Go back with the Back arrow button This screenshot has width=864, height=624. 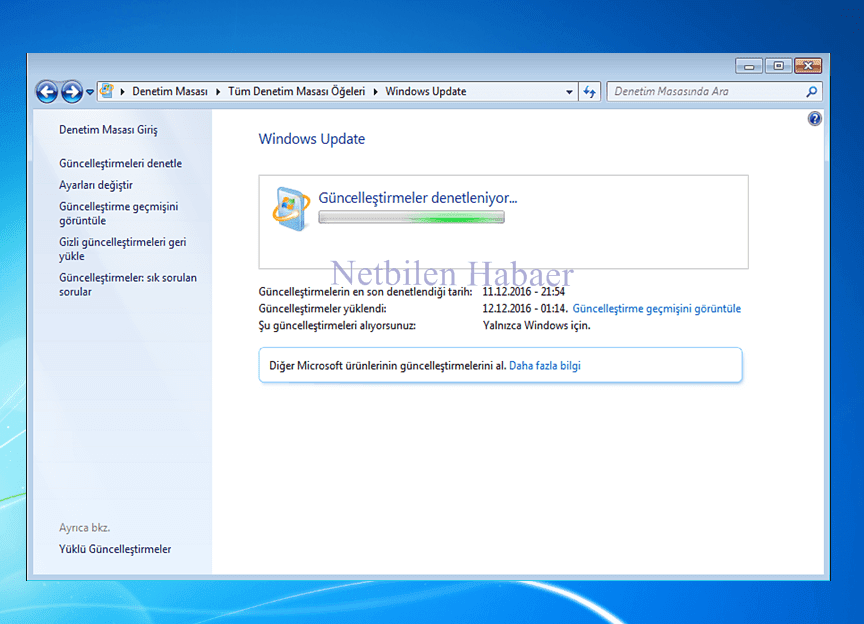47,92
